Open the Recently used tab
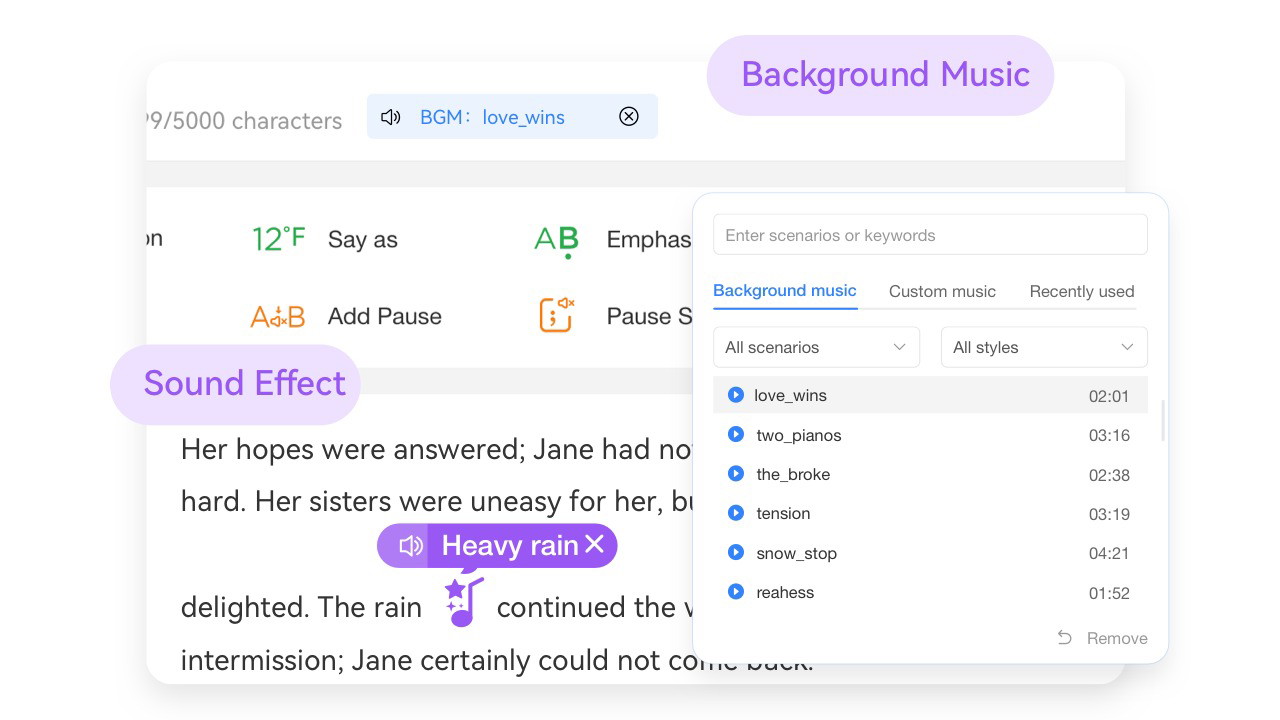1280x720 pixels. pos(1081,292)
